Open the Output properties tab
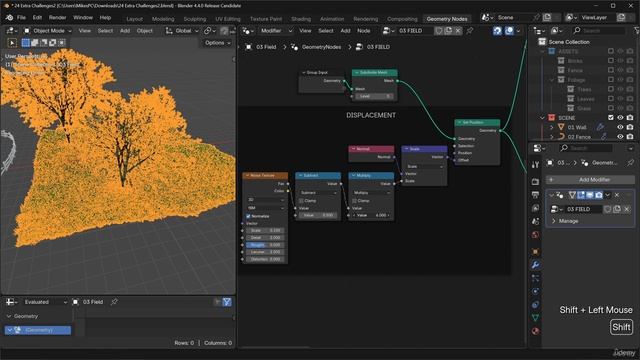 536,195
